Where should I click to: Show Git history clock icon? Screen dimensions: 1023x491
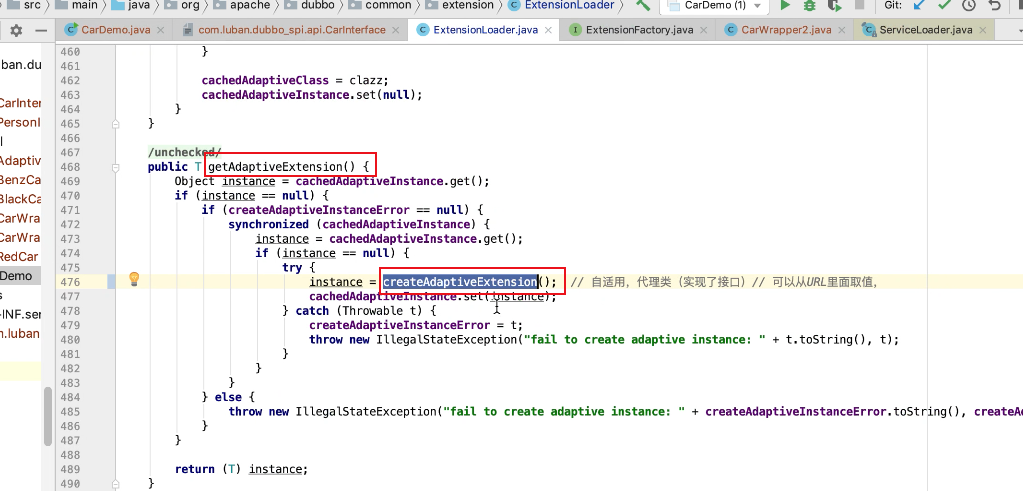click(x=969, y=5)
